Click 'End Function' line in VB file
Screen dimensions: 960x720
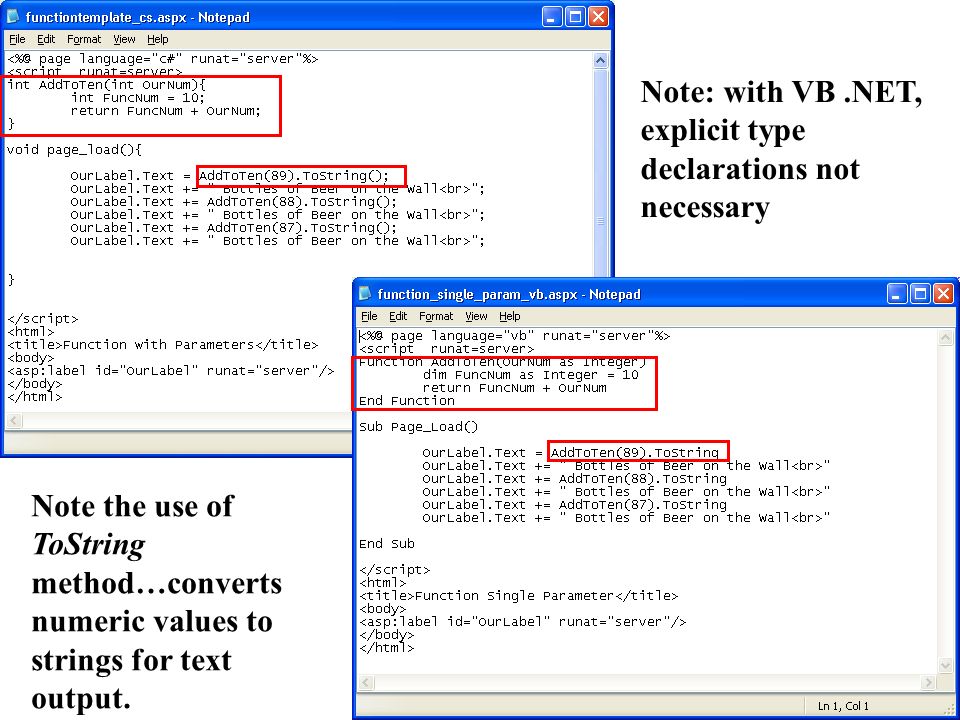click(407, 400)
